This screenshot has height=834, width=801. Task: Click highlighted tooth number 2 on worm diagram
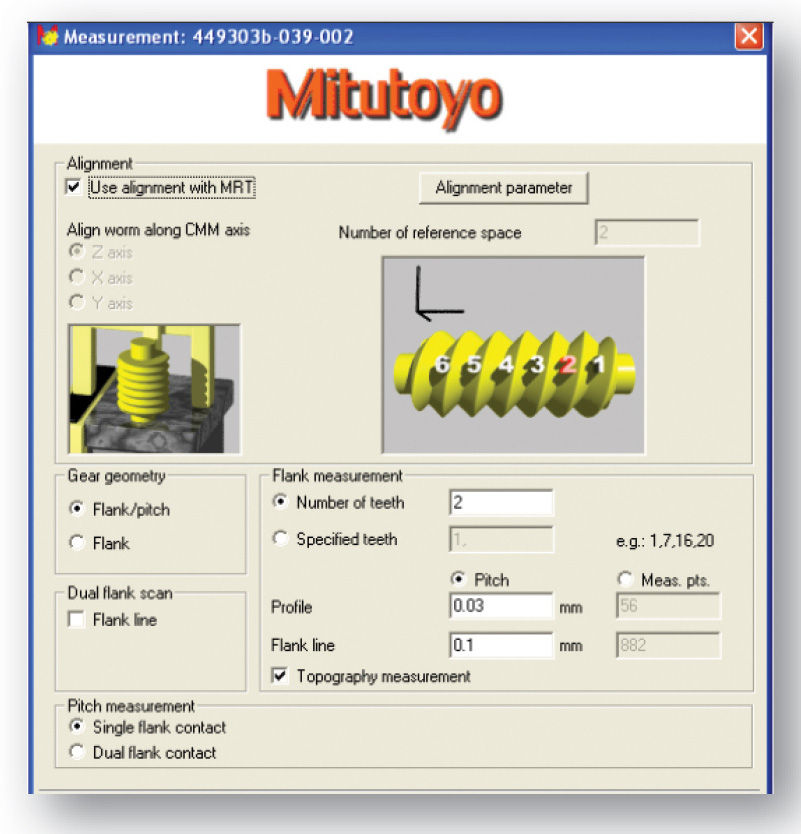pyautogui.click(x=569, y=365)
